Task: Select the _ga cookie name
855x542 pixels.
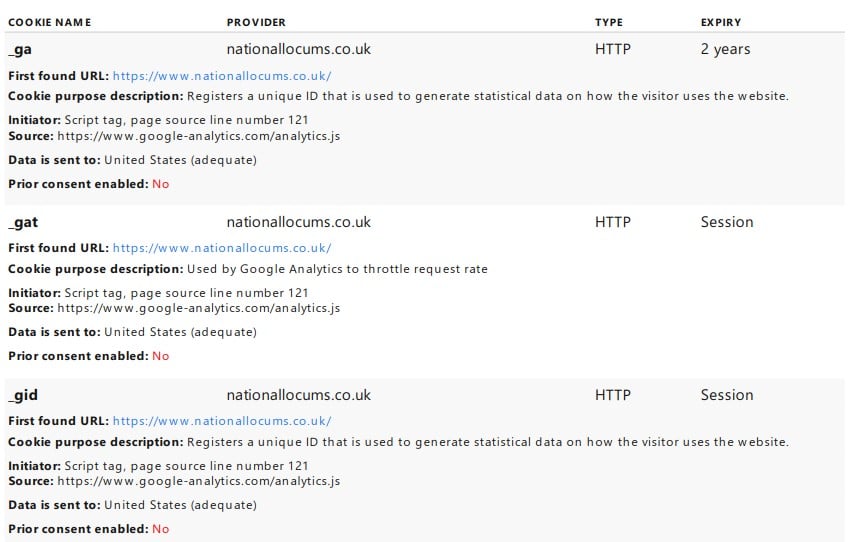Action: tap(20, 50)
